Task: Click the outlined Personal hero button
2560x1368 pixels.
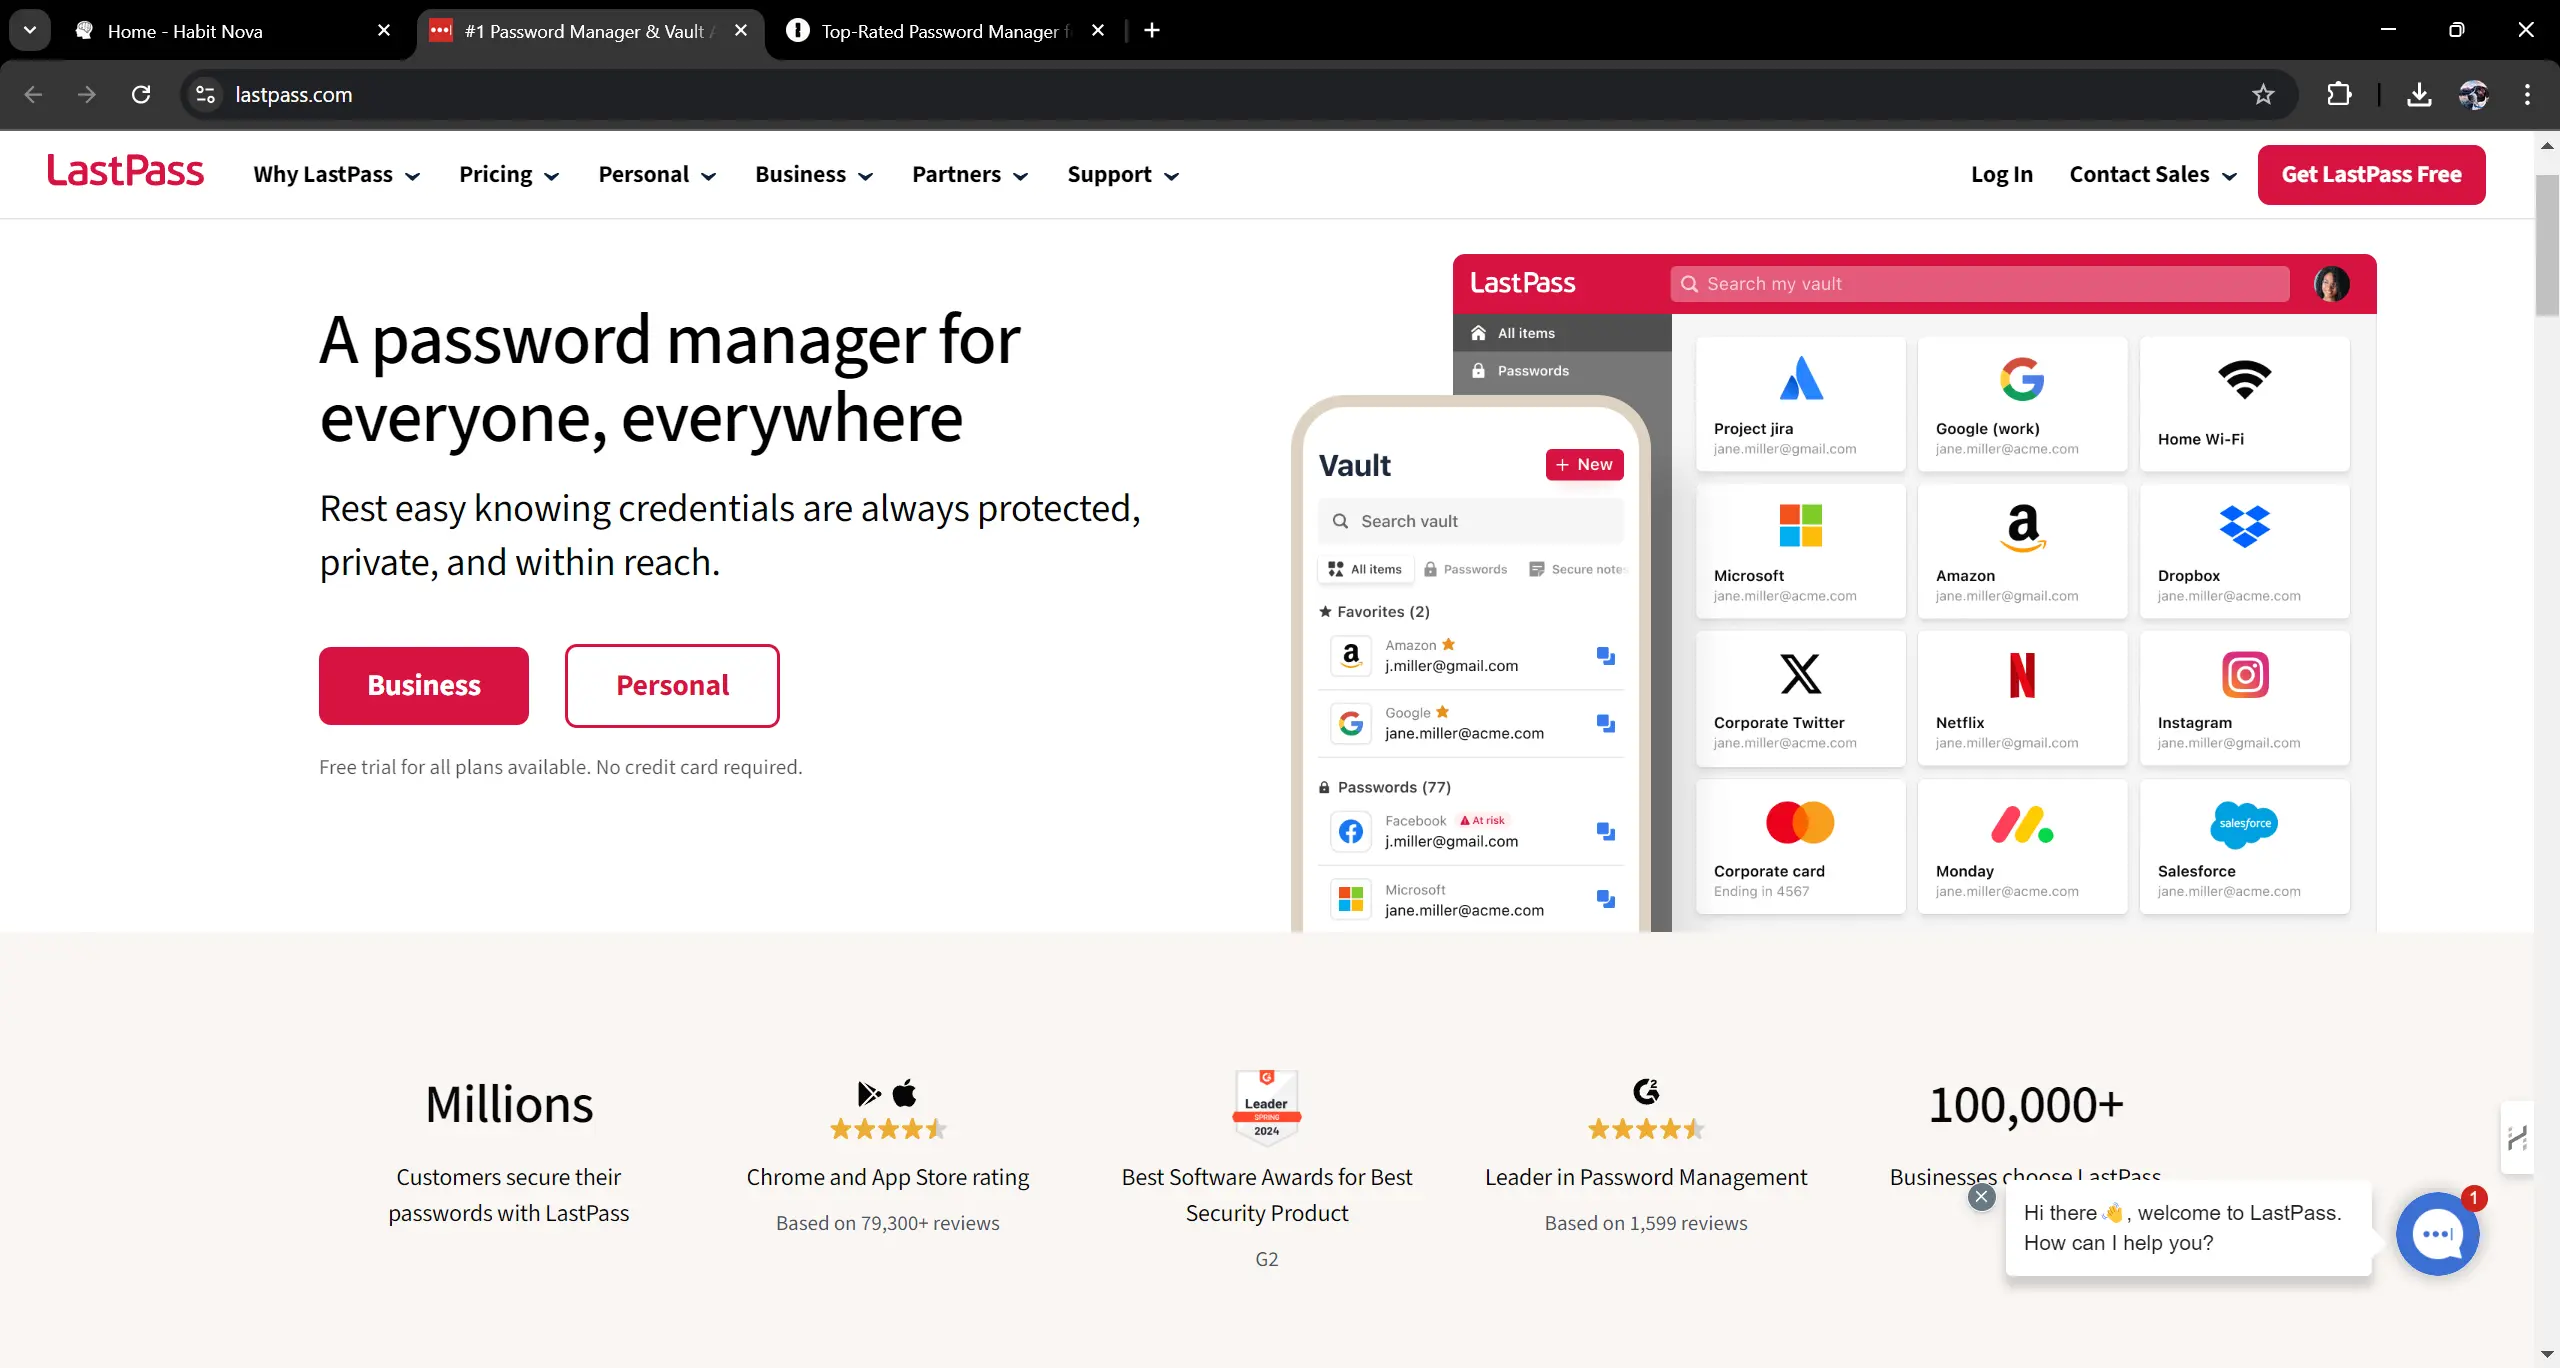Action: tap(672, 686)
